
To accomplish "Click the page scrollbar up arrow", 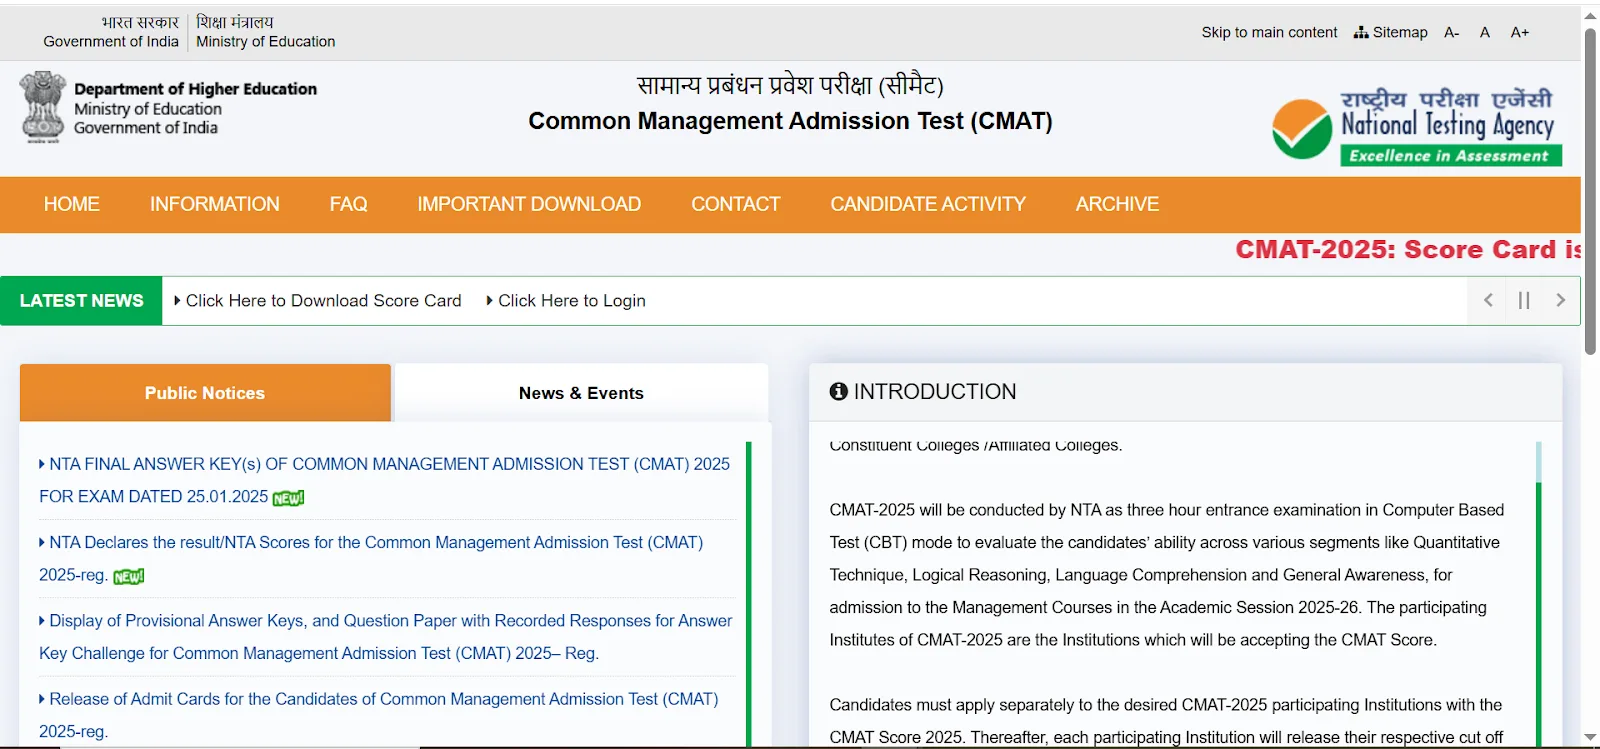I will click(x=1590, y=15).
